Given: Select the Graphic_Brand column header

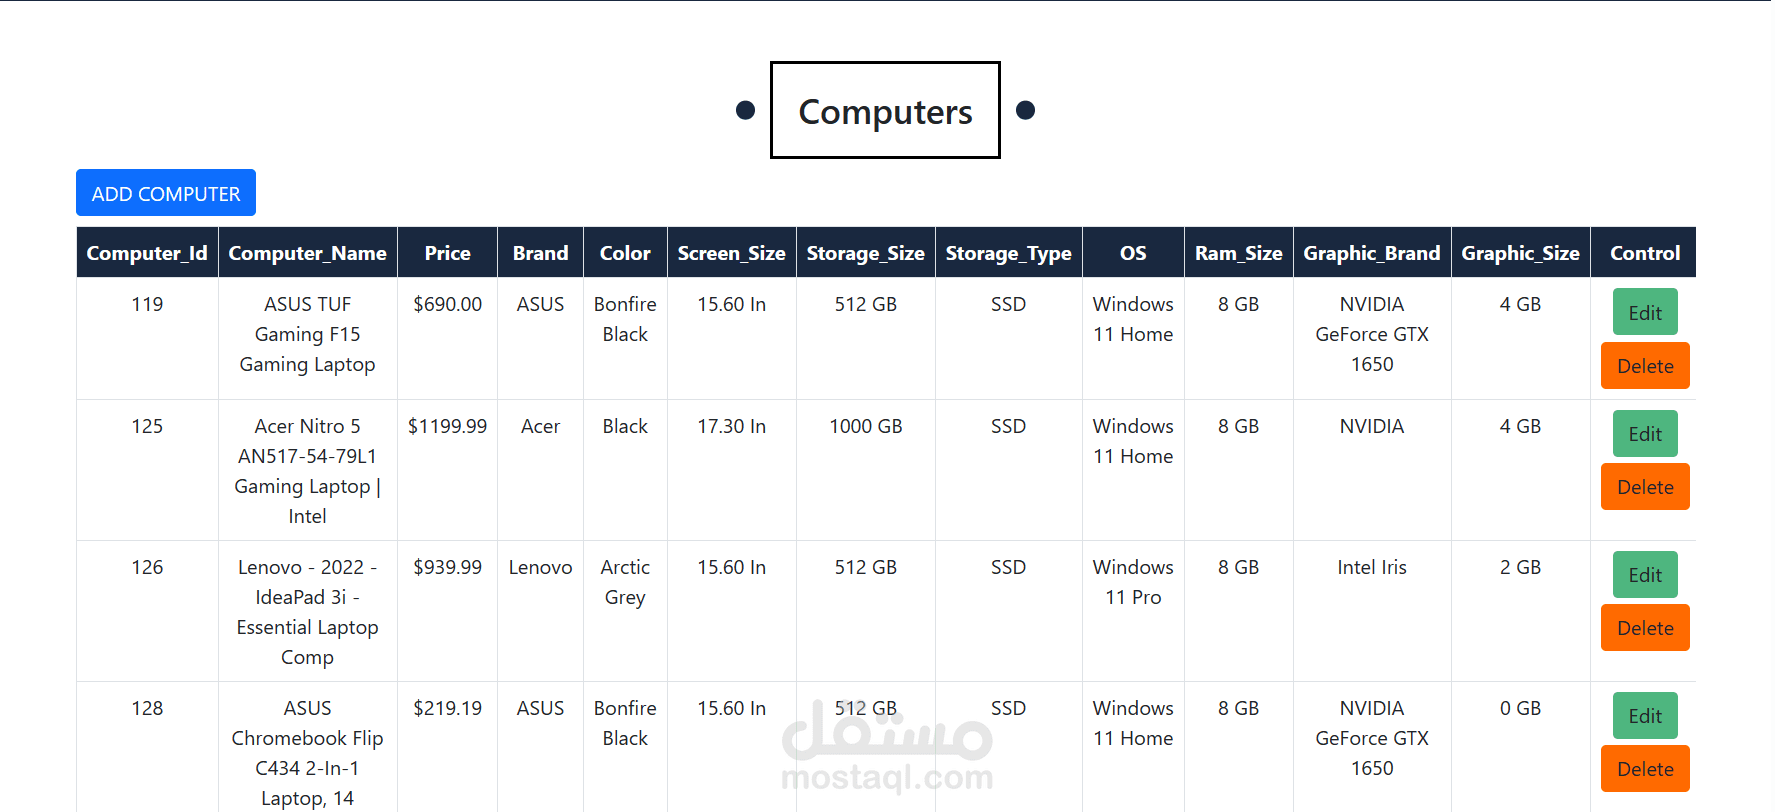Looking at the screenshot, I should click(x=1372, y=253).
